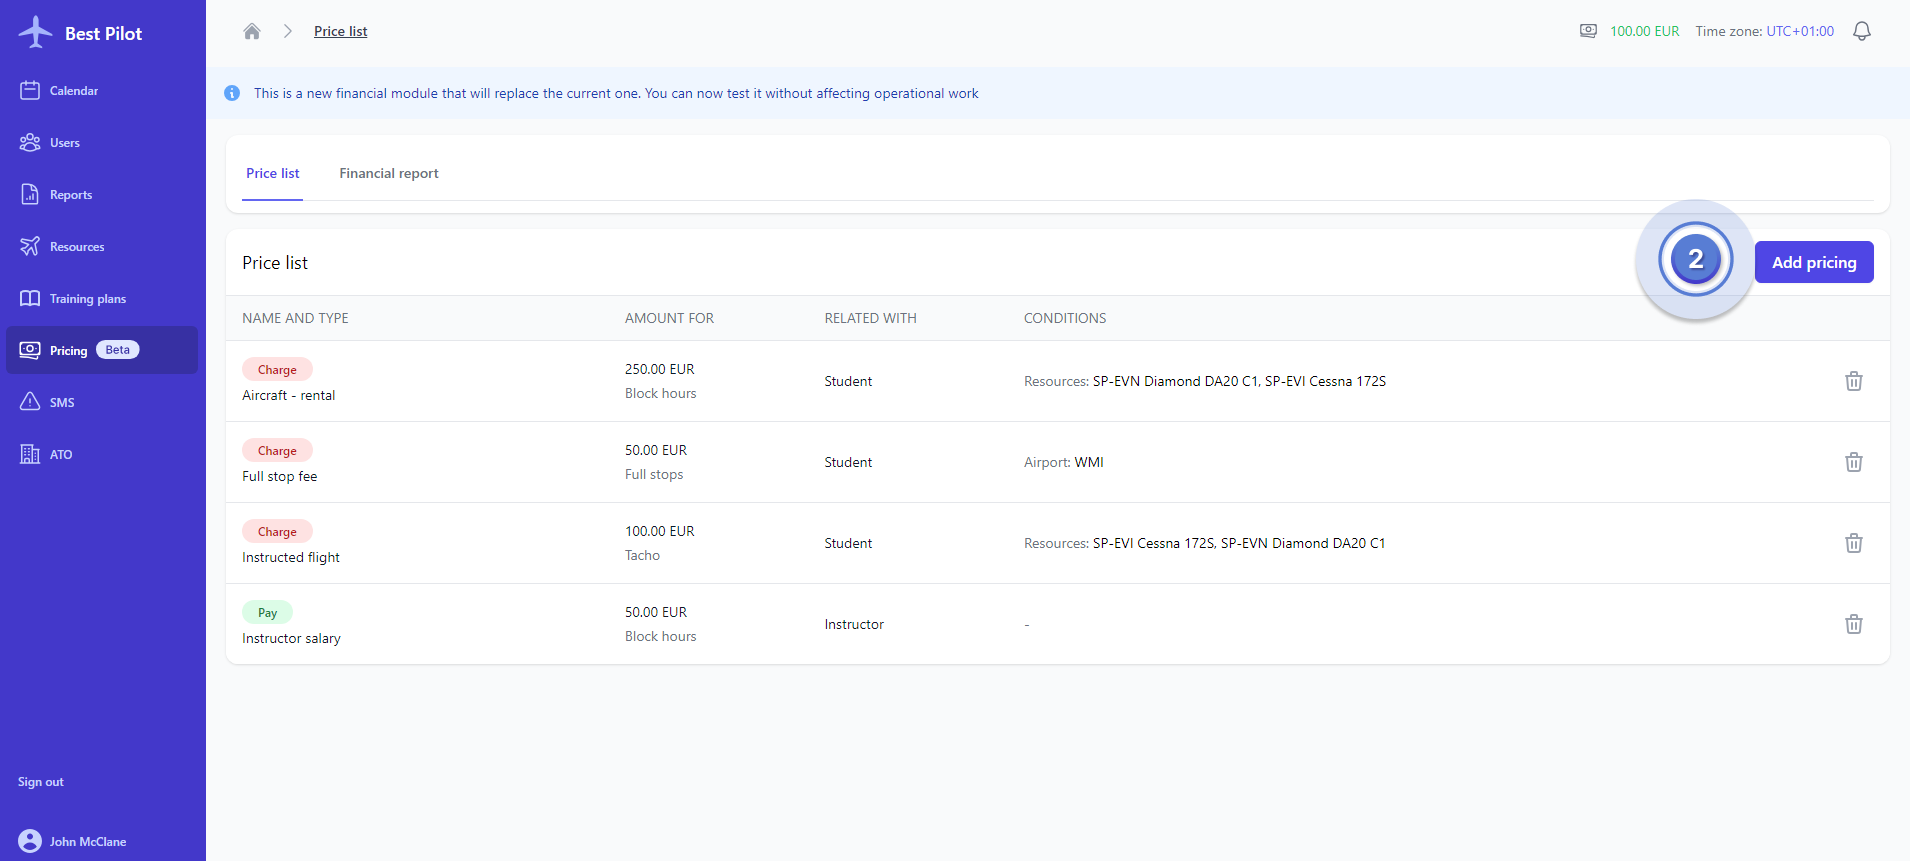Open the Reports section

tap(70, 195)
